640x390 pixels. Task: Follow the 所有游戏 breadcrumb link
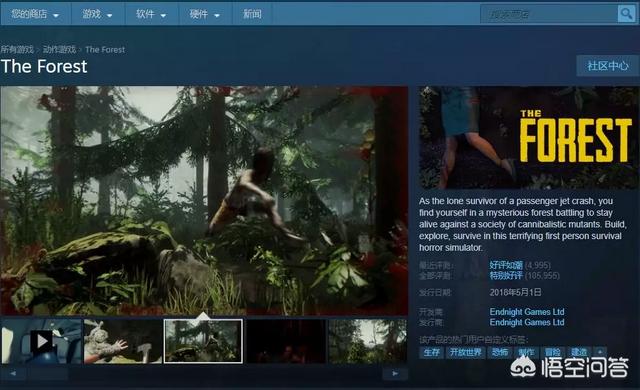[x=17, y=49]
